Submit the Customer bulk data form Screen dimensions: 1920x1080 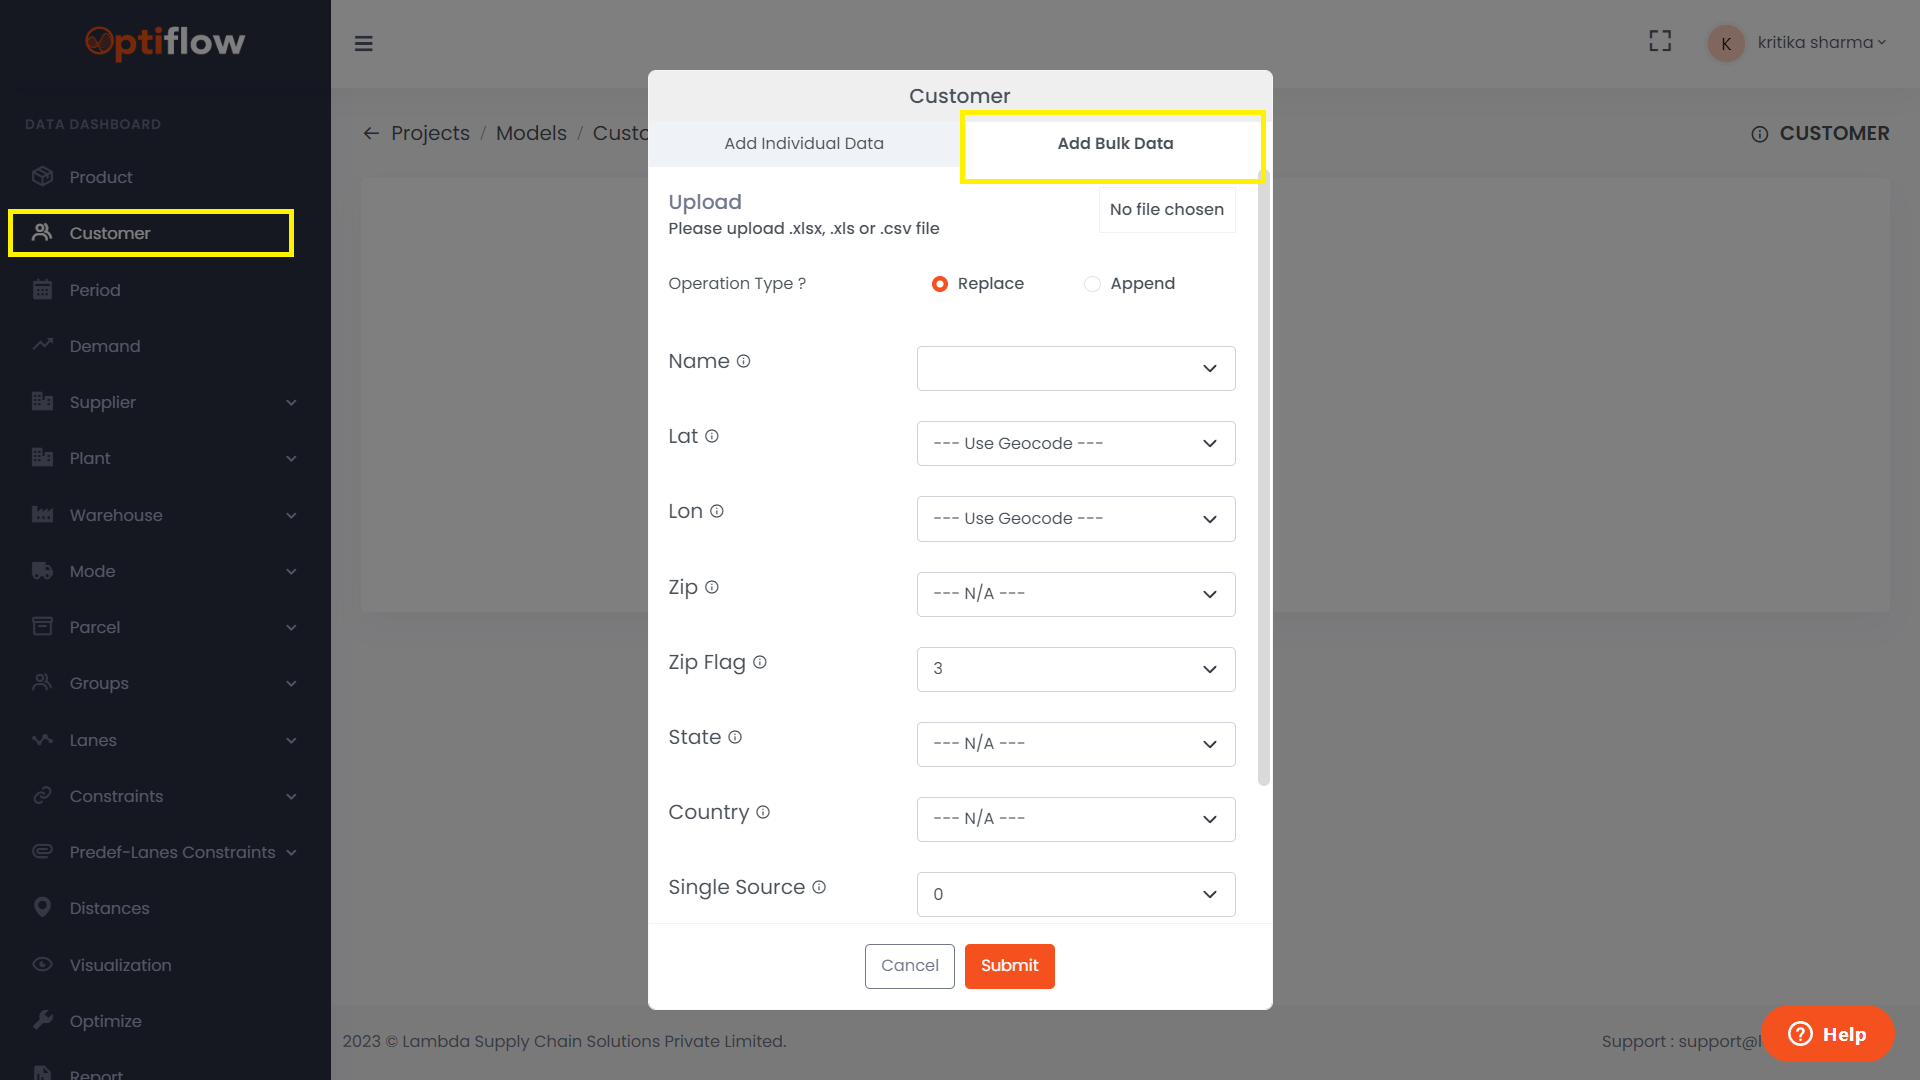point(1009,966)
